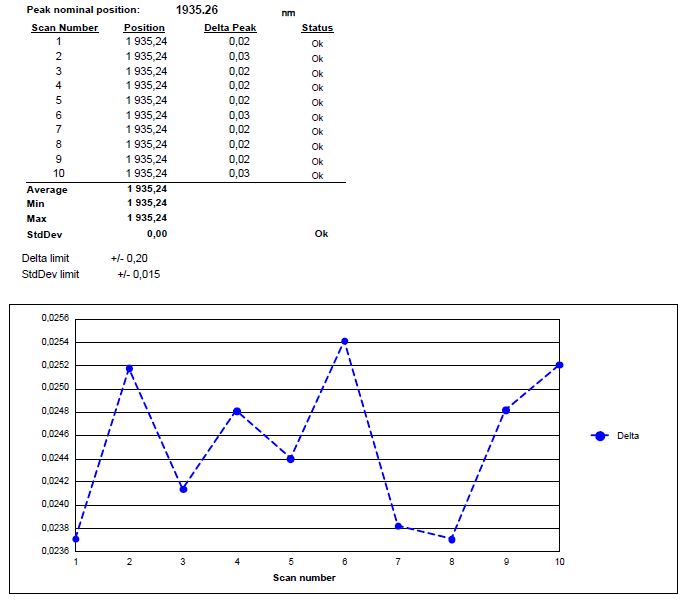Image resolution: width=691 pixels, height=609 pixels.
Task: Click Delta Peak value 0,03 for scan 6
Action: (239, 115)
